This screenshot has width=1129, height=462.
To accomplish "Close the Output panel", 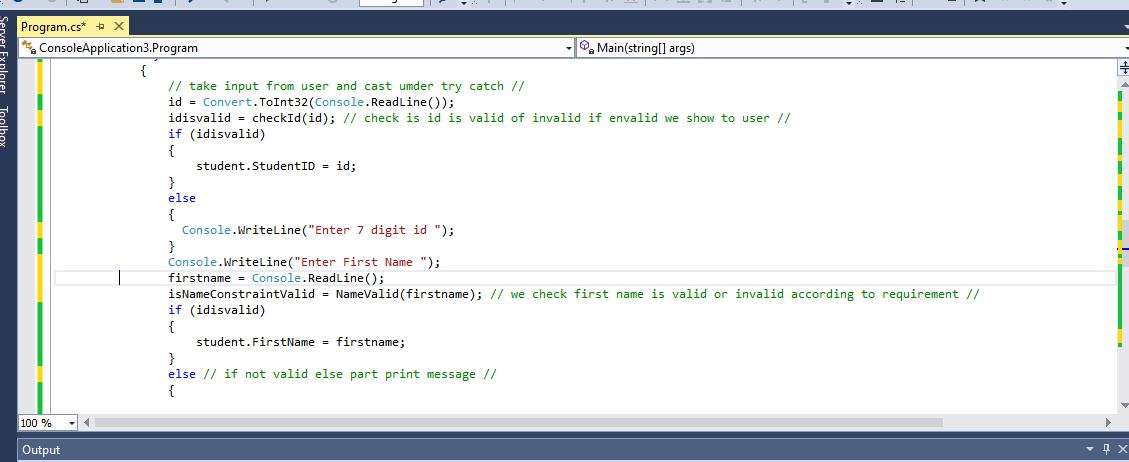I will pos(1120,450).
